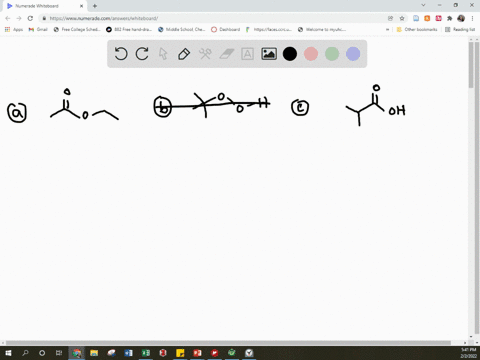Viewport: 480px width, 360px height.
Task: Select the text box tool
Action: (x=247, y=54)
